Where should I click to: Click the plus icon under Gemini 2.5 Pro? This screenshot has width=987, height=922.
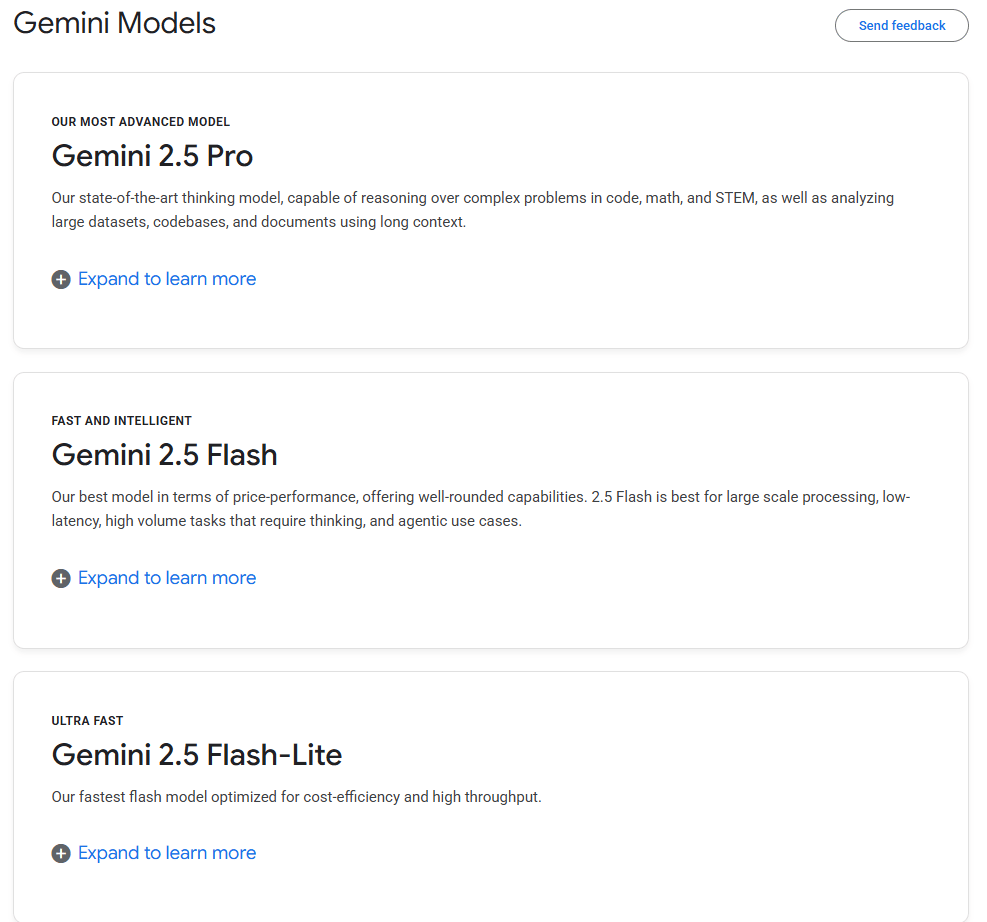(61, 280)
